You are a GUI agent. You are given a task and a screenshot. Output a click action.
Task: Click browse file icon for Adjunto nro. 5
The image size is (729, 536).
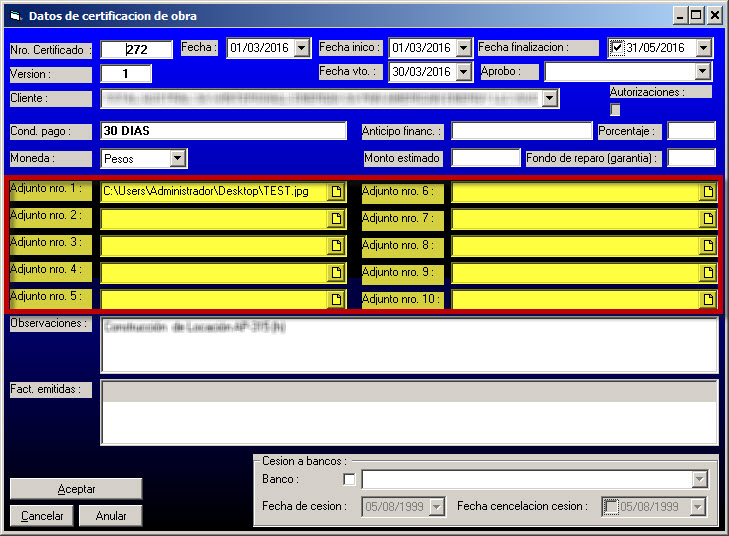click(x=337, y=300)
